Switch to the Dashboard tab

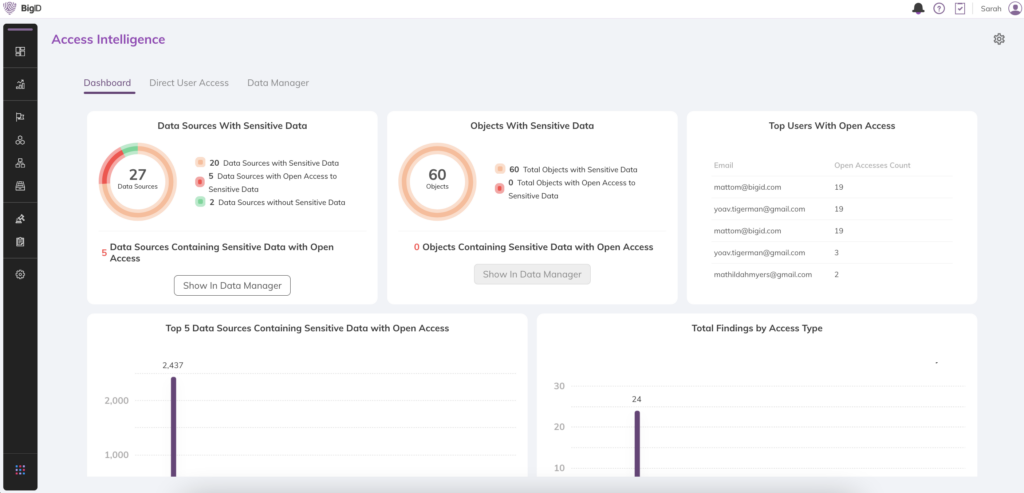(x=107, y=83)
